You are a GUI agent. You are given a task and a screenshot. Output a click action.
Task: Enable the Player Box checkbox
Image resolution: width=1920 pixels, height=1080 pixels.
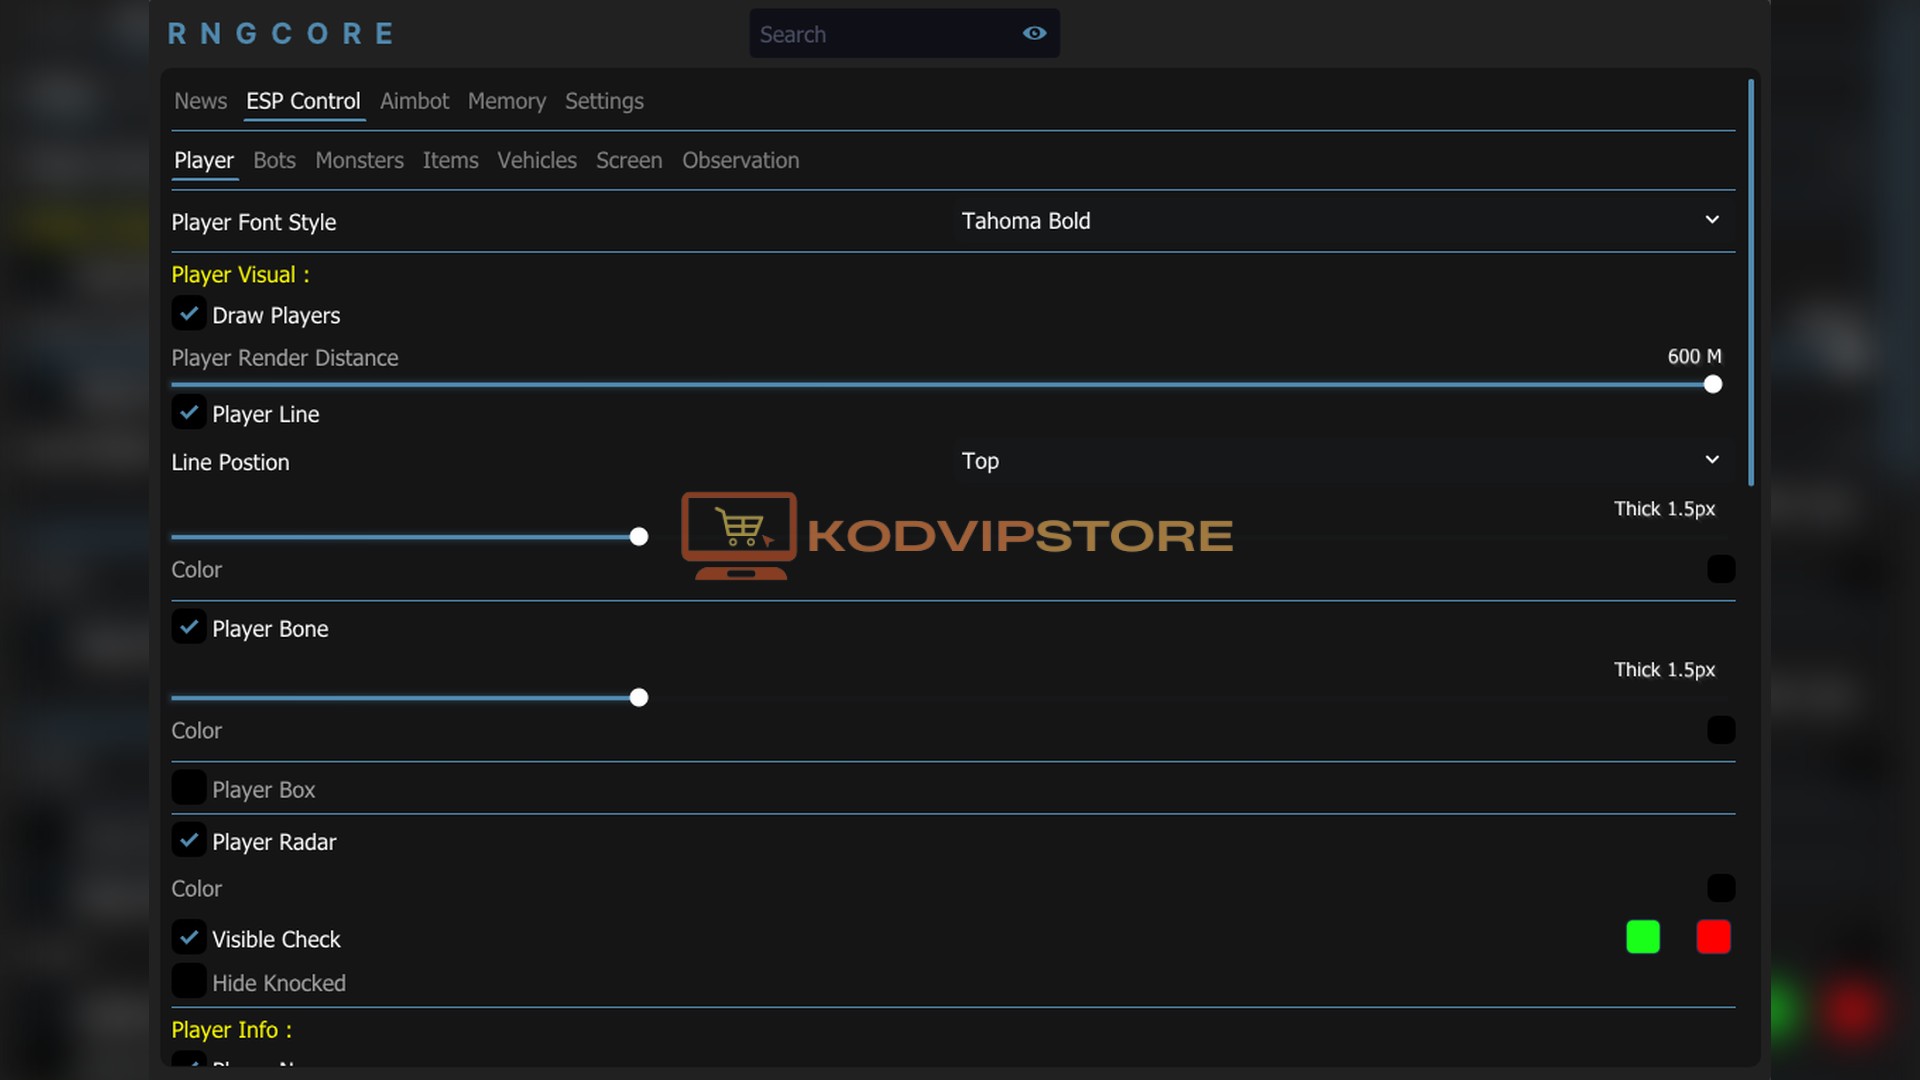click(189, 788)
